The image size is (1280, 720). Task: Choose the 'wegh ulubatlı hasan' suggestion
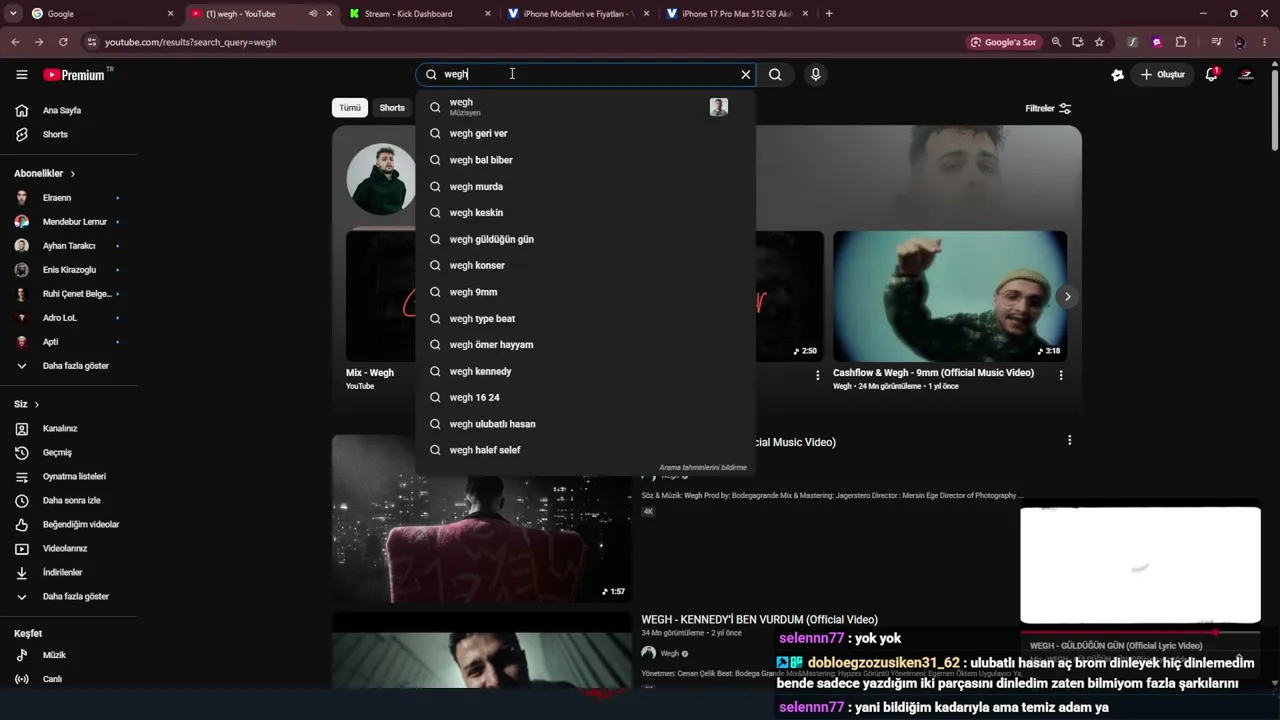coord(585,424)
